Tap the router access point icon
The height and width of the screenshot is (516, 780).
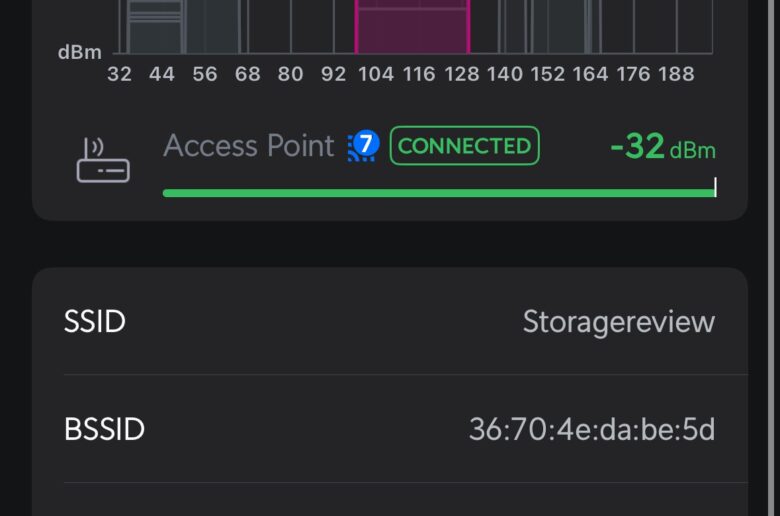pyautogui.click(x=103, y=160)
